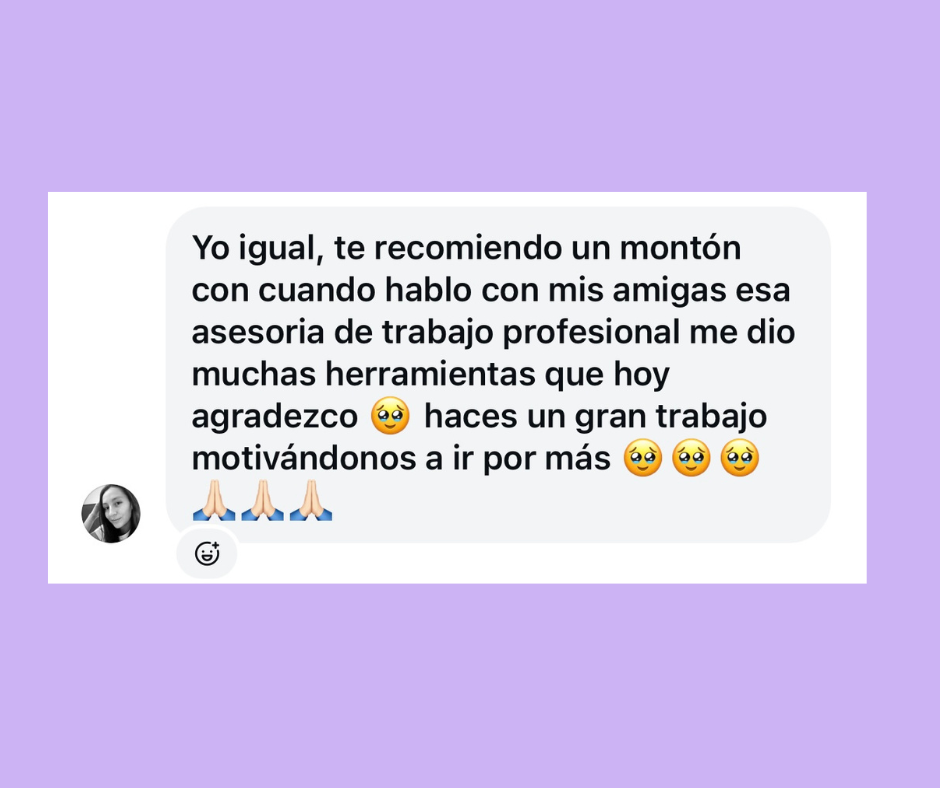Click the middle praying hands emoji

point(263,500)
